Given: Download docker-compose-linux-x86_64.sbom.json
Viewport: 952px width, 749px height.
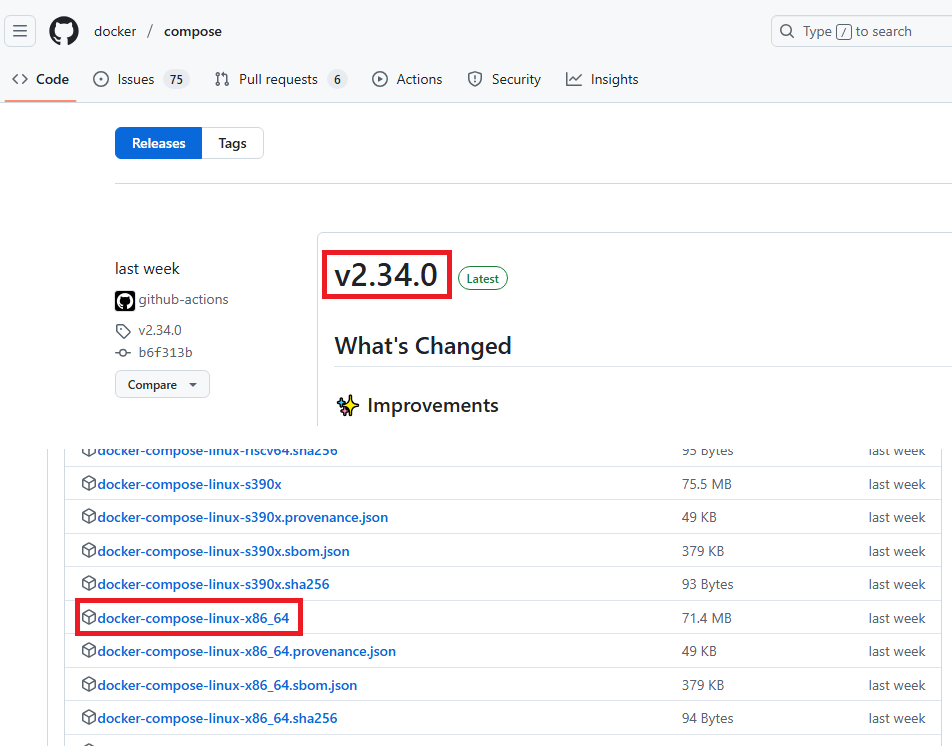Looking at the screenshot, I should [227, 685].
